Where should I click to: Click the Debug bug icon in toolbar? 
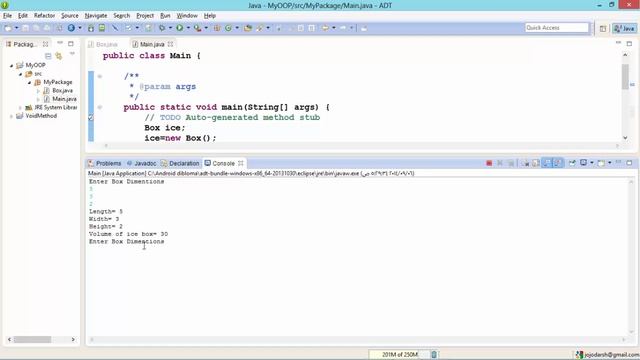[x=162, y=28]
